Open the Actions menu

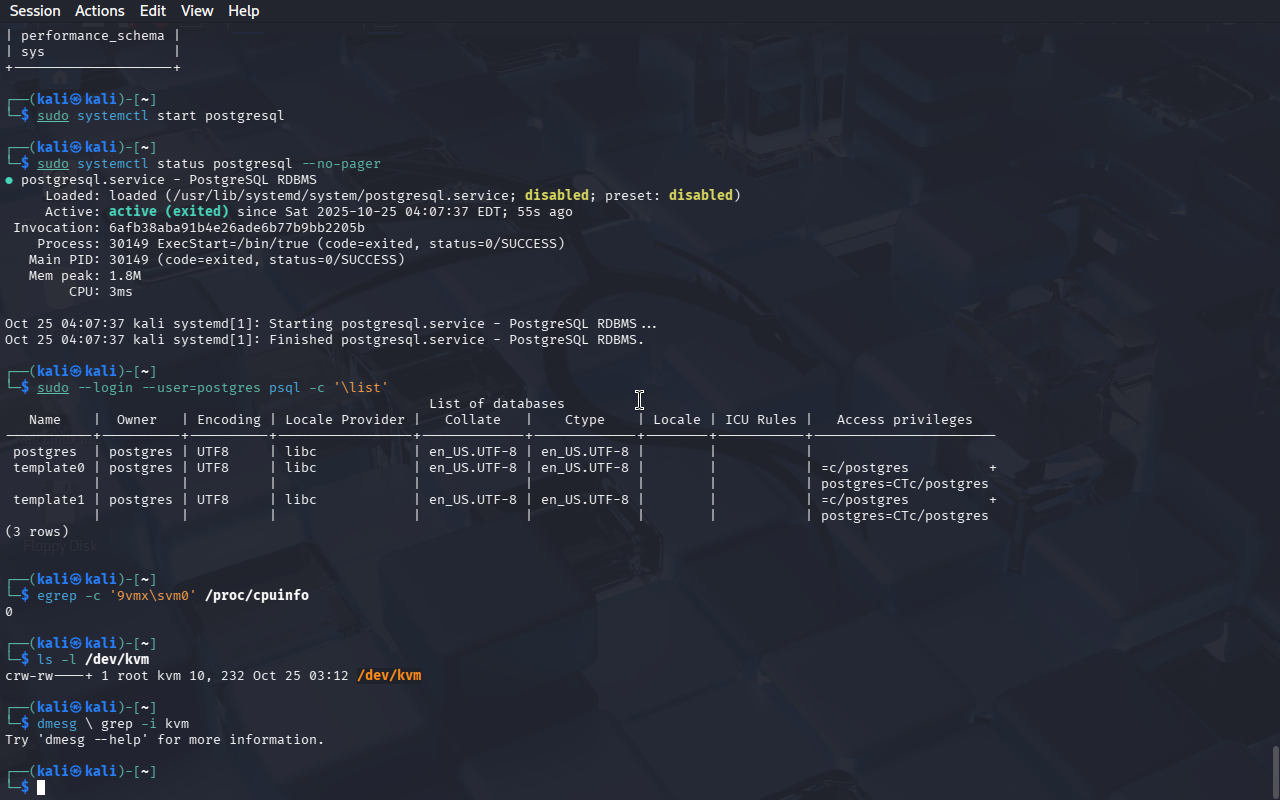coord(100,11)
